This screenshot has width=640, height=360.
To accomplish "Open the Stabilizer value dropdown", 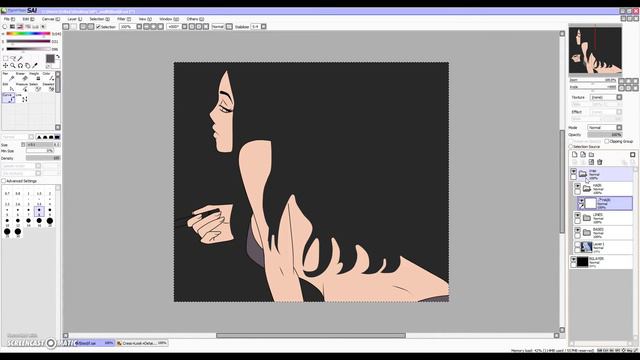I will click(x=263, y=27).
